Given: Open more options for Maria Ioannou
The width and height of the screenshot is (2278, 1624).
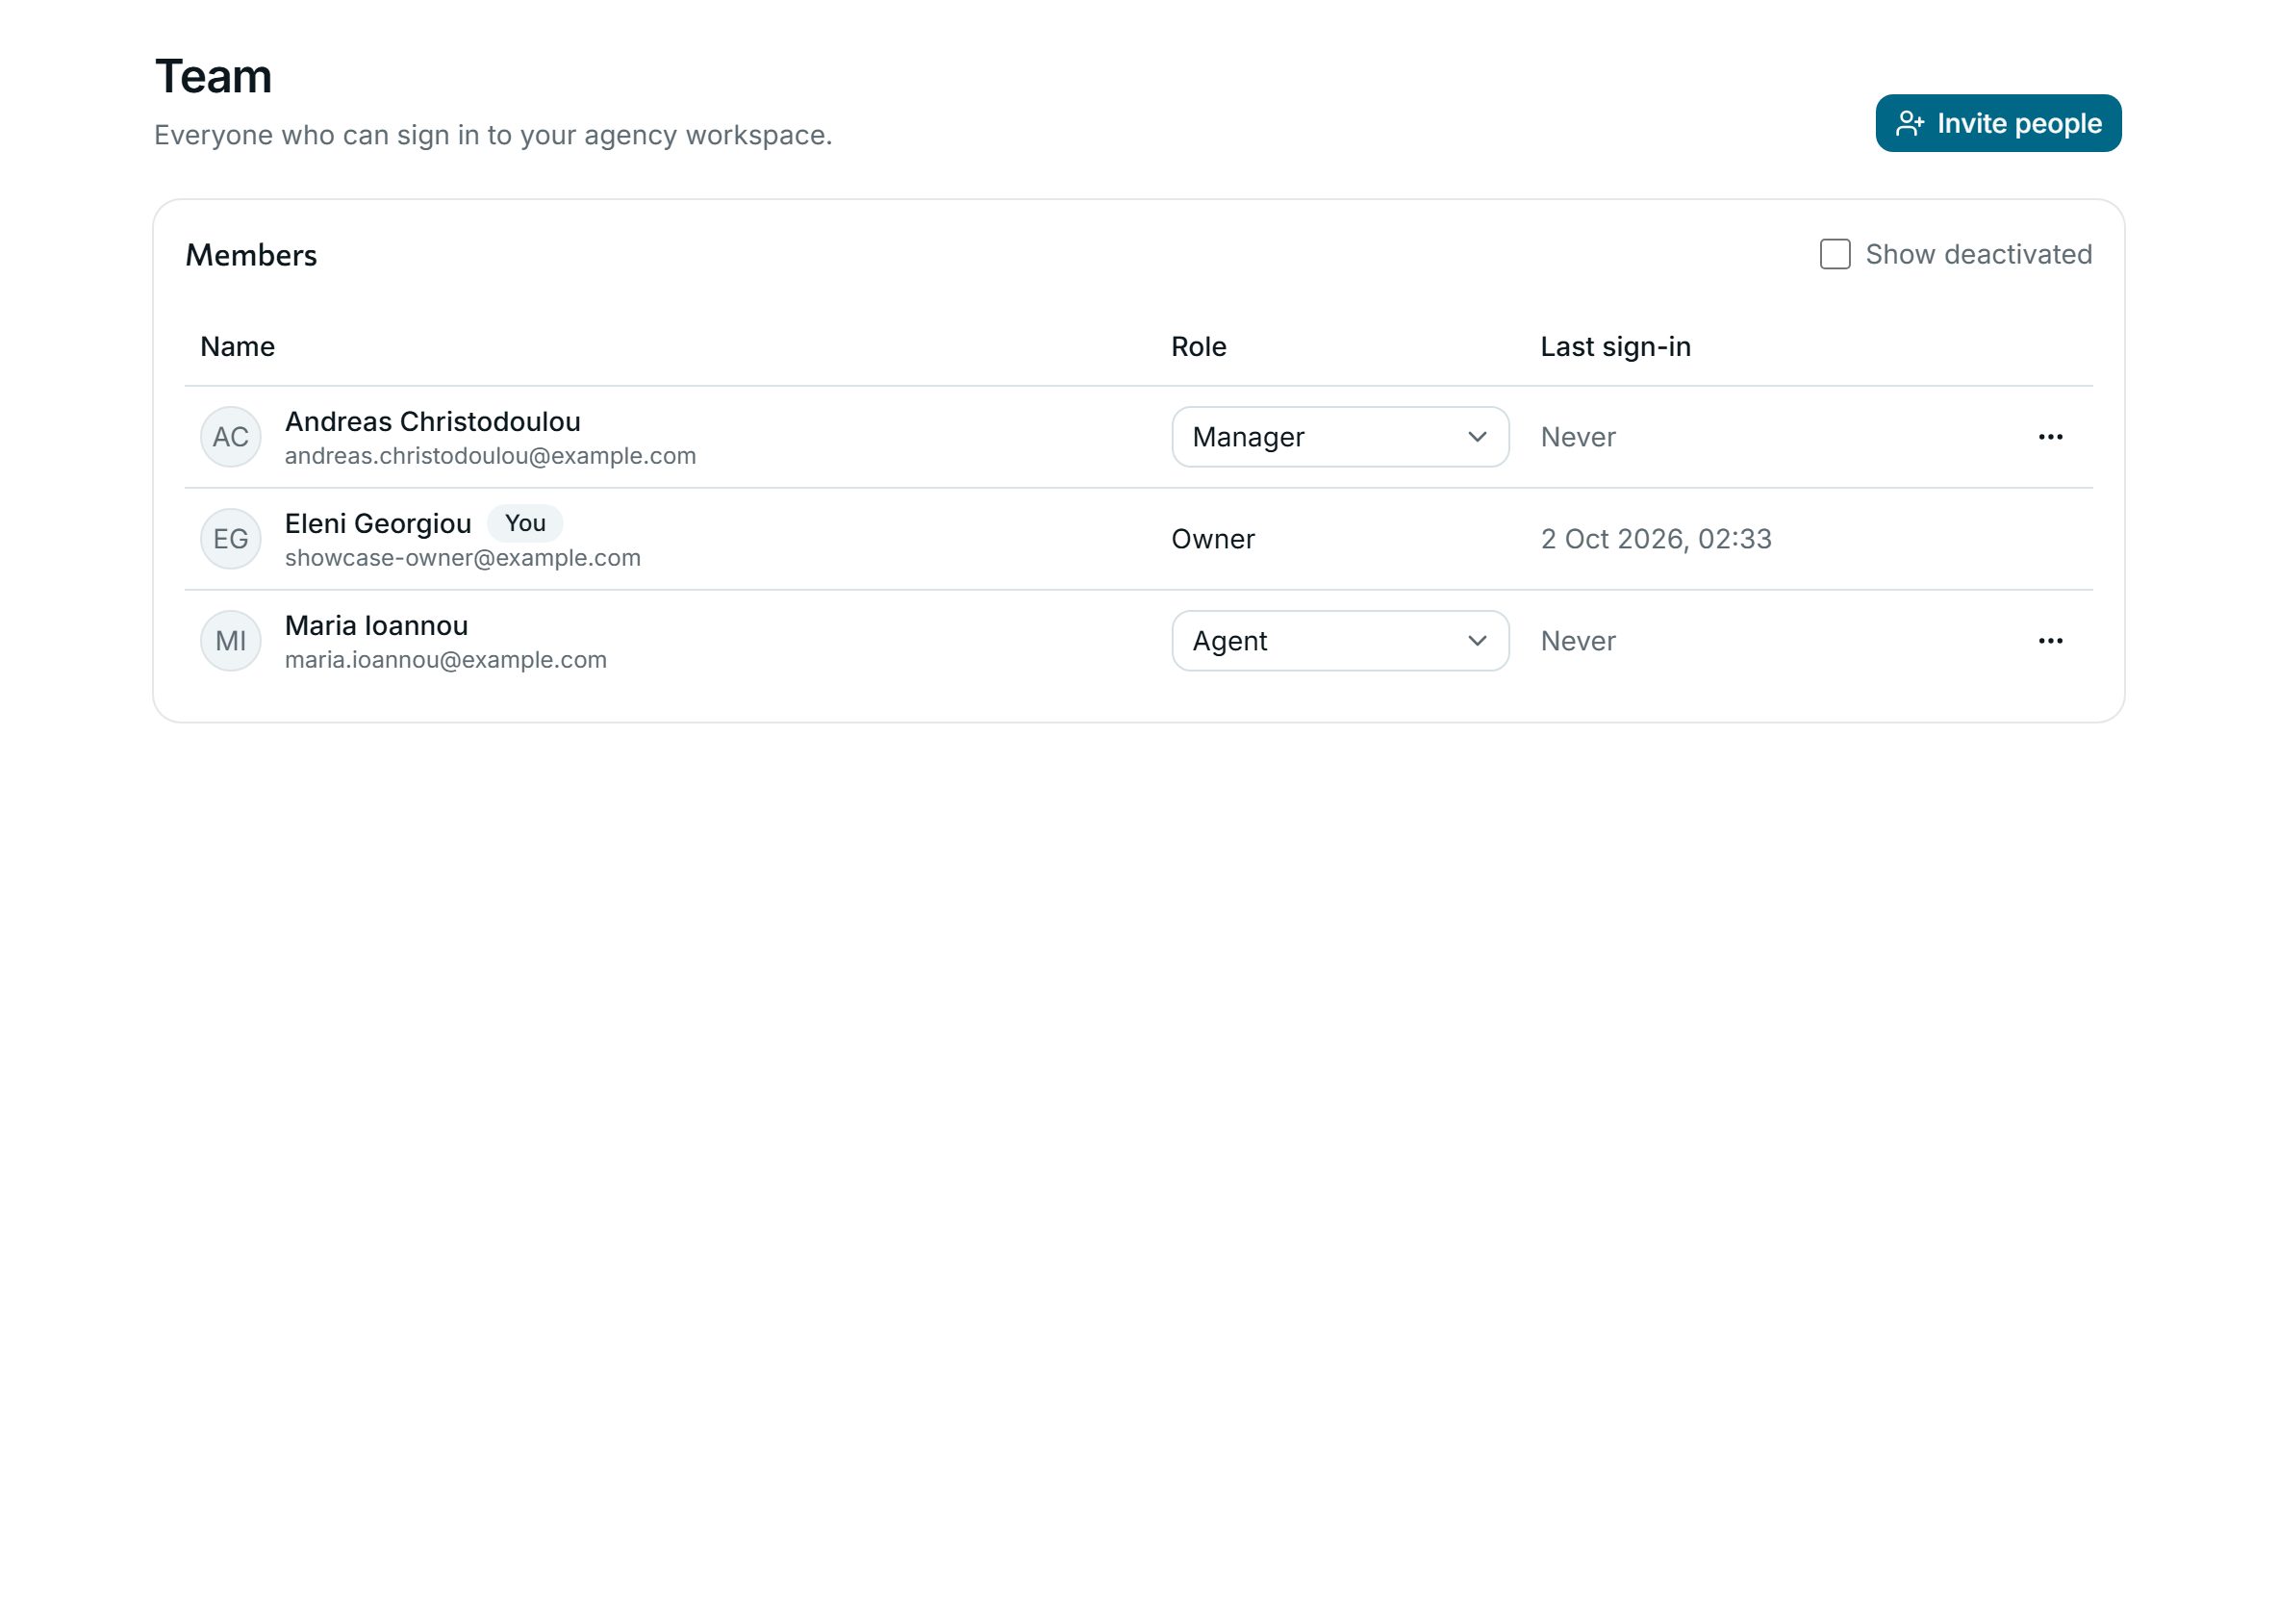Looking at the screenshot, I should (2050, 641).
